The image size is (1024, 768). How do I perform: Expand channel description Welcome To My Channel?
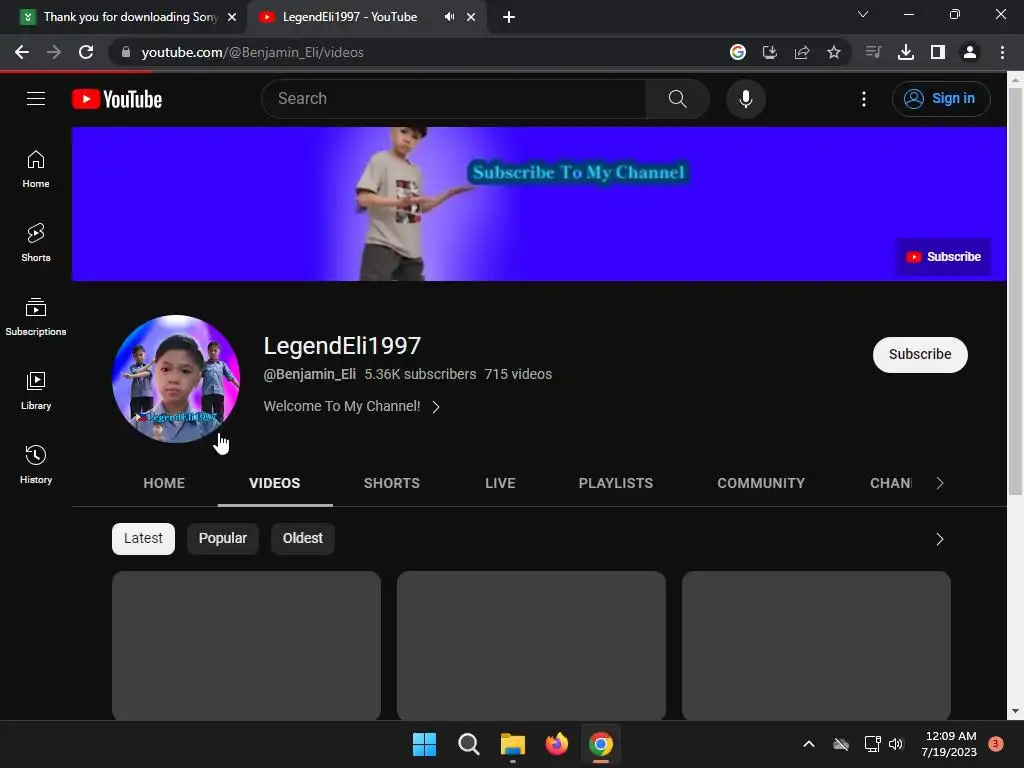click(351, 406)
